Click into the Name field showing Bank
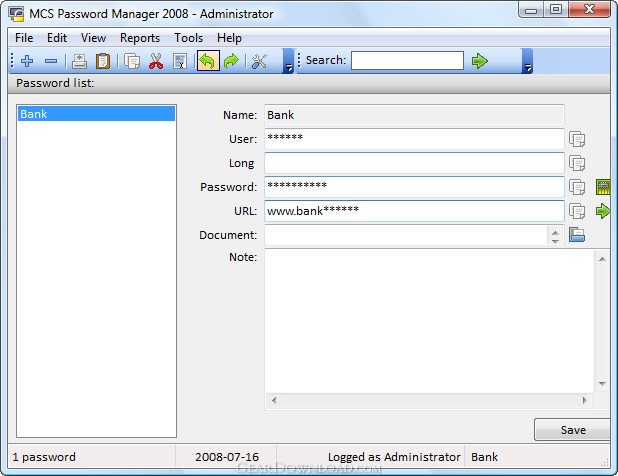The width and height of the screenshot is (618, 476). click(x=414, y=115)
